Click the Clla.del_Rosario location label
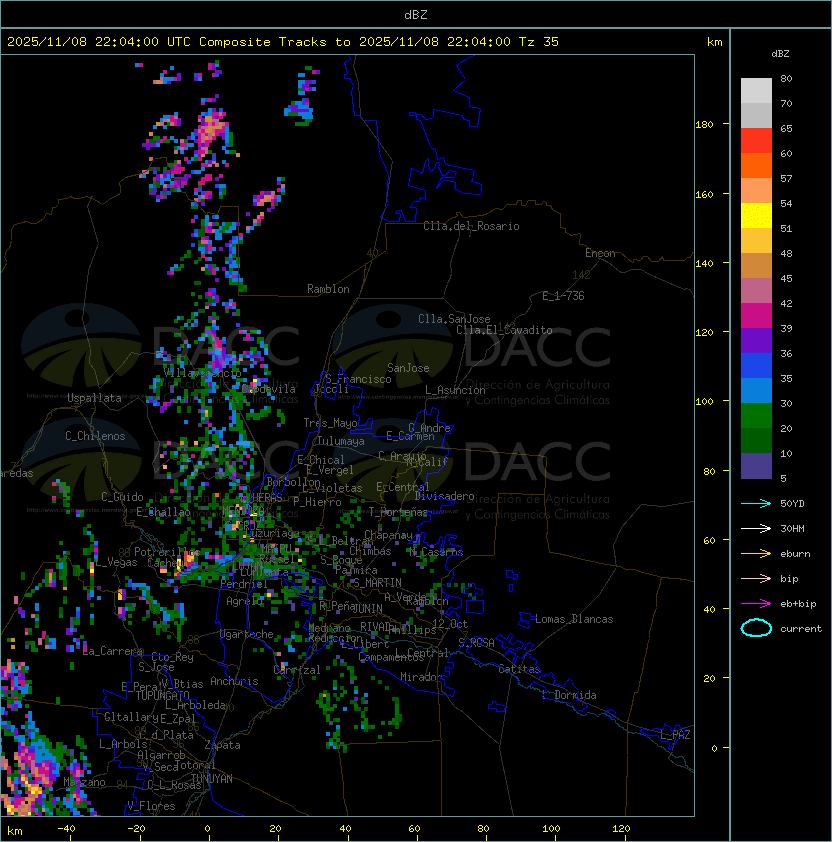The height and width of the screenshot is (842, 832). 471,226
